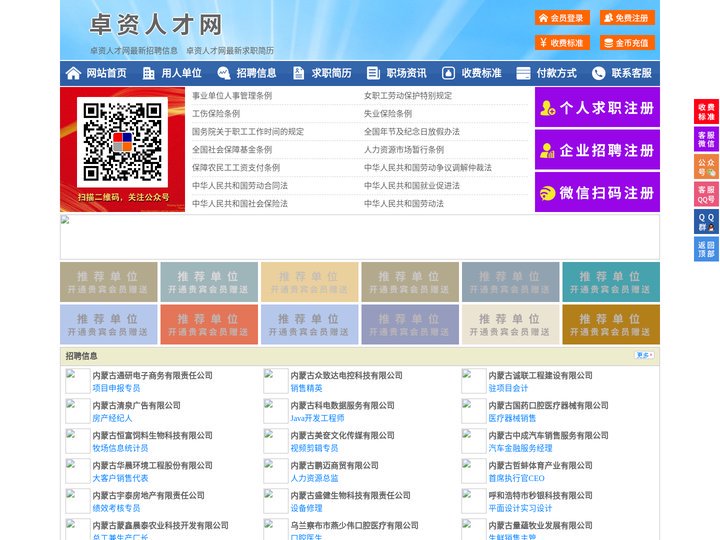Click the logo image of 内蒙古清泉广告有限公司
The image size is (720, 540).
pos(78,411)
